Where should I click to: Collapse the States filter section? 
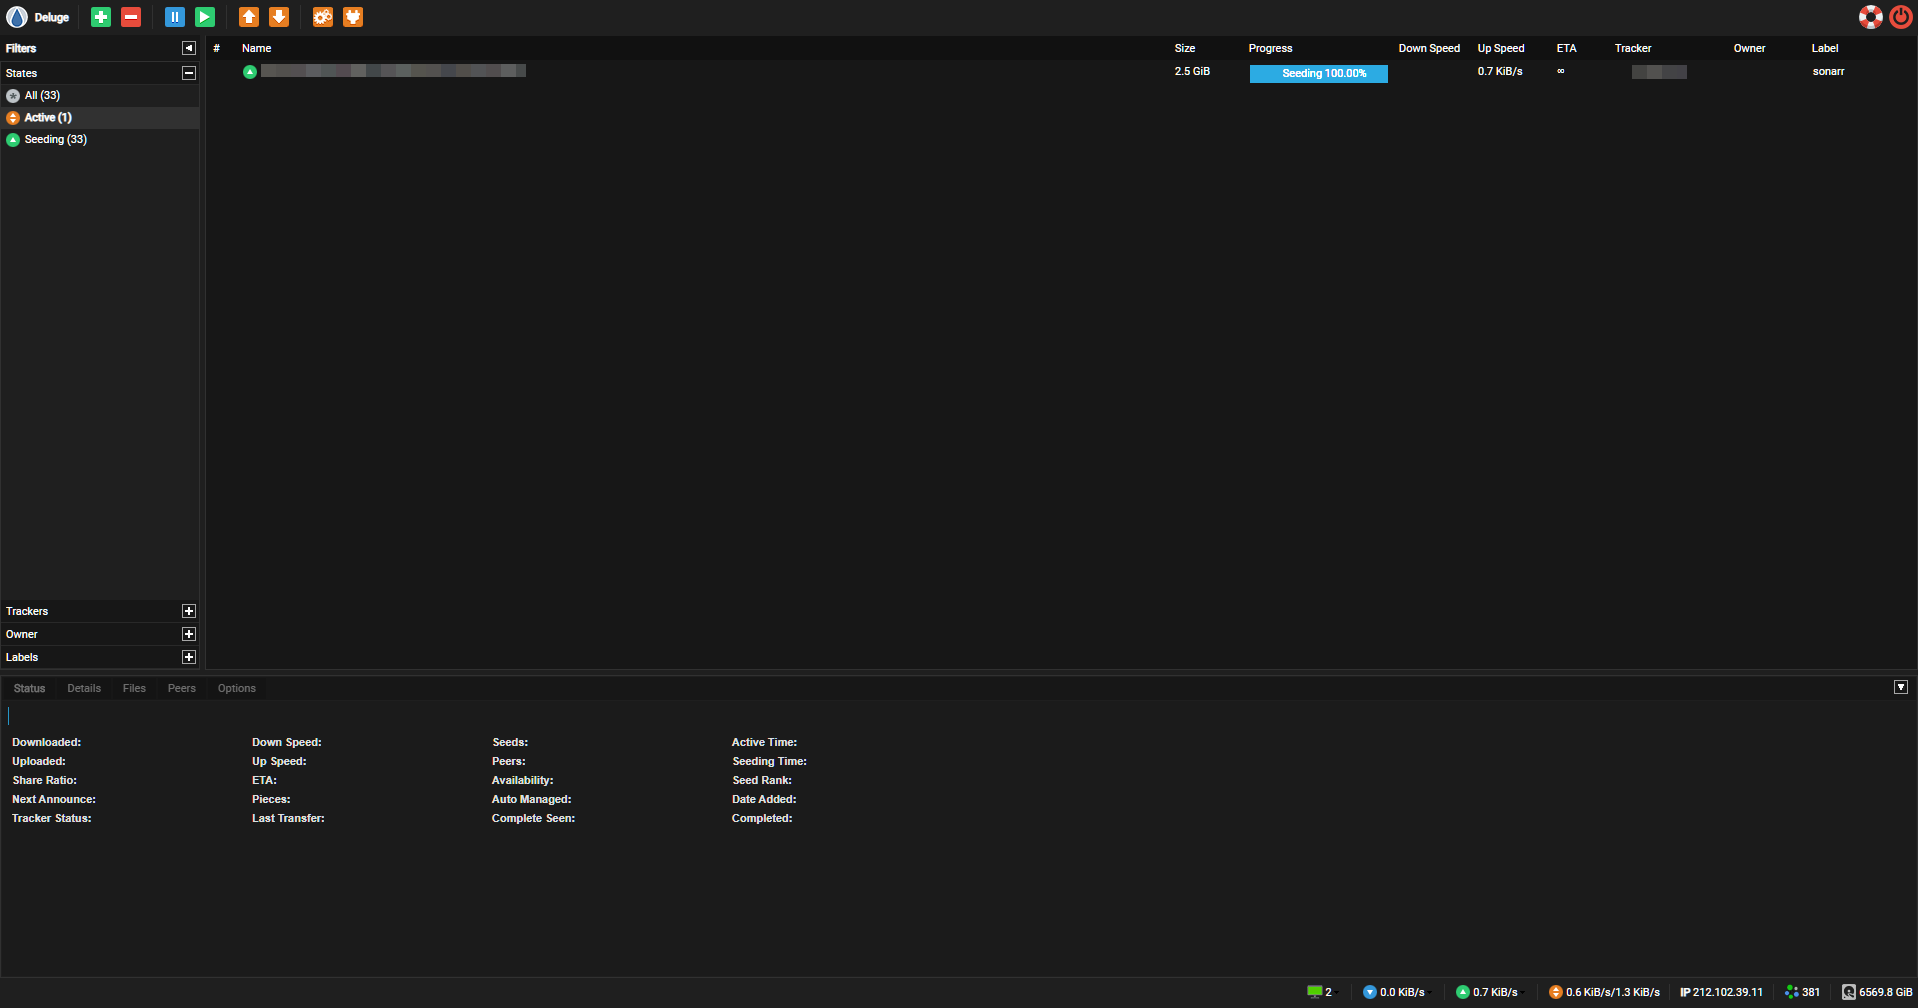pos(188,73)
